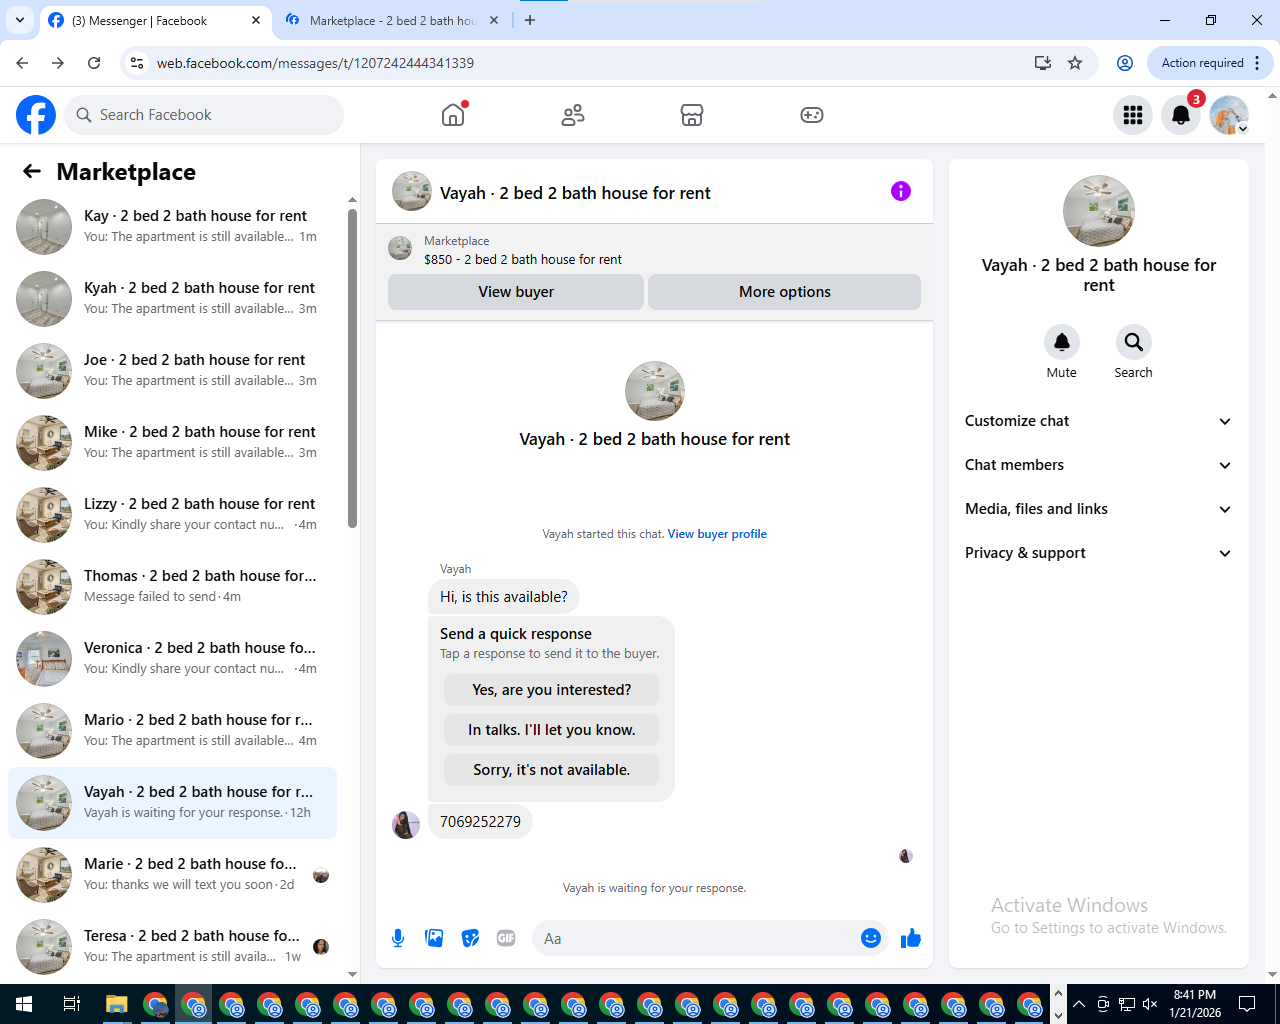This screenshot has height=1024, width=1280.
Task: Open Windows notification center icon
Action: pyautogui.click(x=1247, y=1004)
